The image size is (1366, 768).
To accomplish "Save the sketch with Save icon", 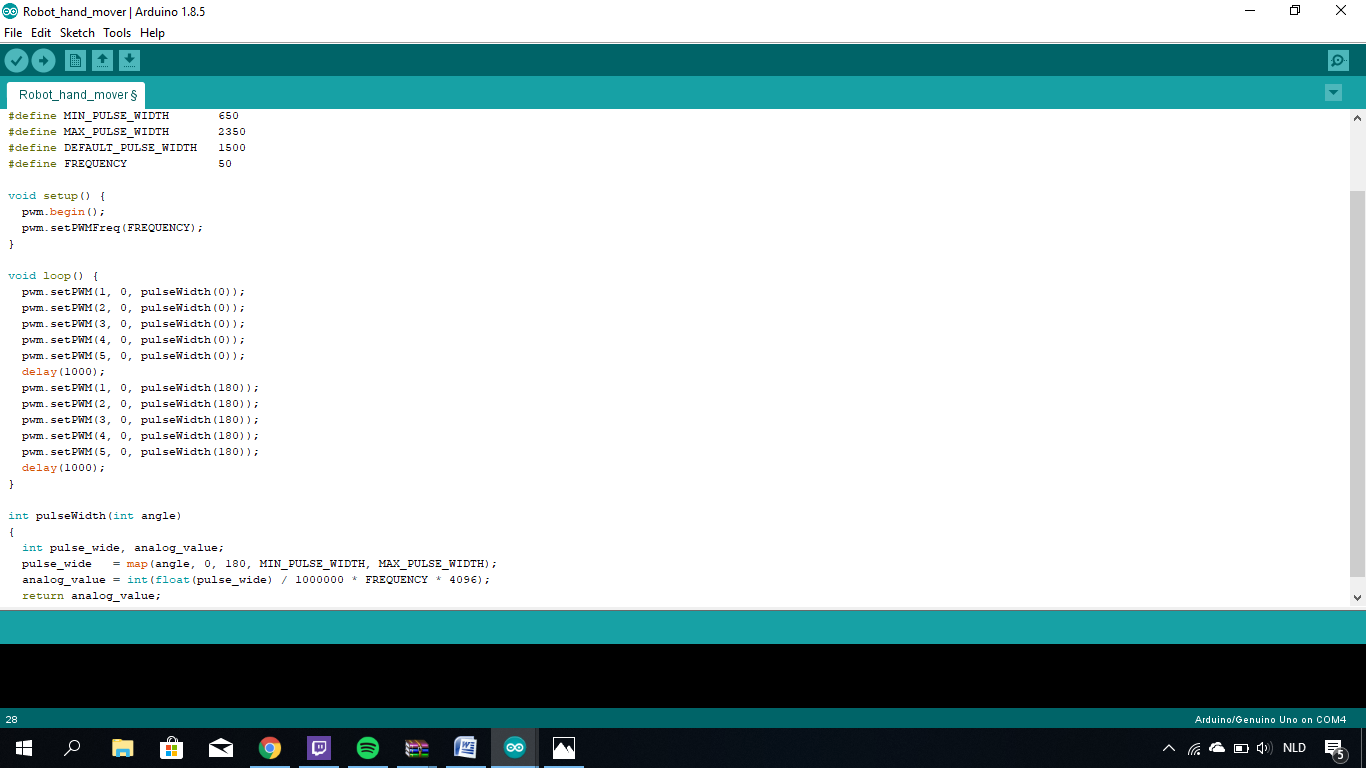I will pos(129,61).
